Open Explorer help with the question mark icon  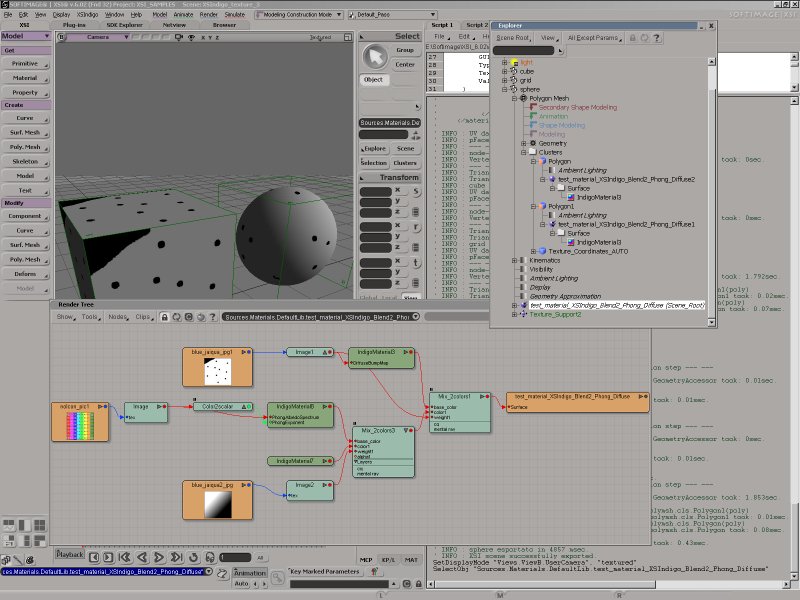tap(657, 38)
